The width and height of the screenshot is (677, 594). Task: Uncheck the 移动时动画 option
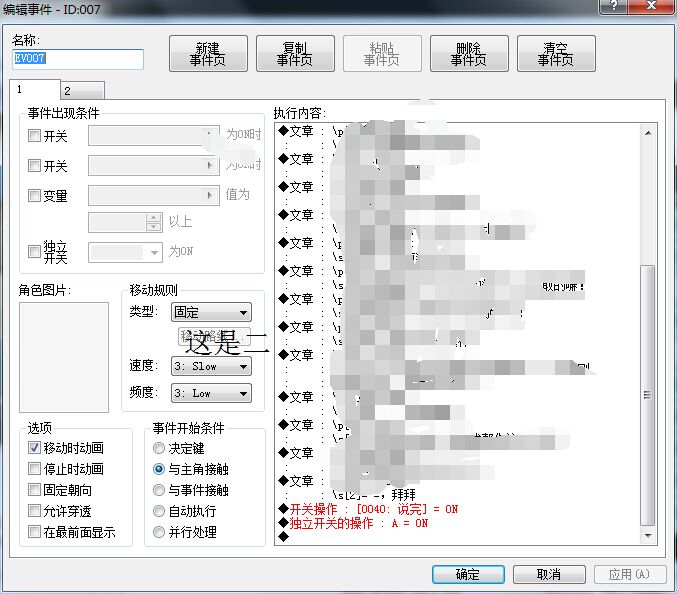click(x=34, y=447)
